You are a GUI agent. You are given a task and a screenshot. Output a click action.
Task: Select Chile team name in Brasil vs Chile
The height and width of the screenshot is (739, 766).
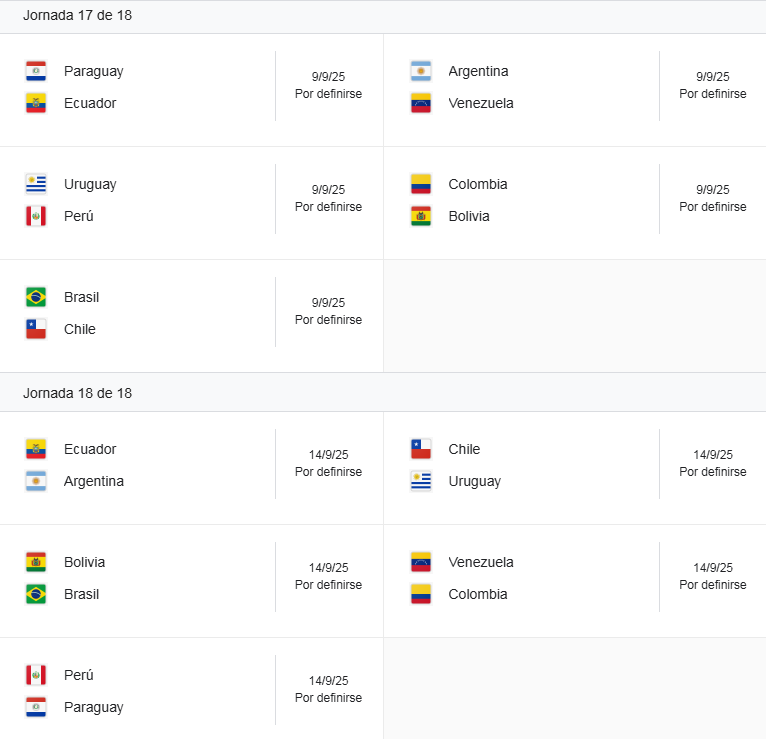[80, 329]
